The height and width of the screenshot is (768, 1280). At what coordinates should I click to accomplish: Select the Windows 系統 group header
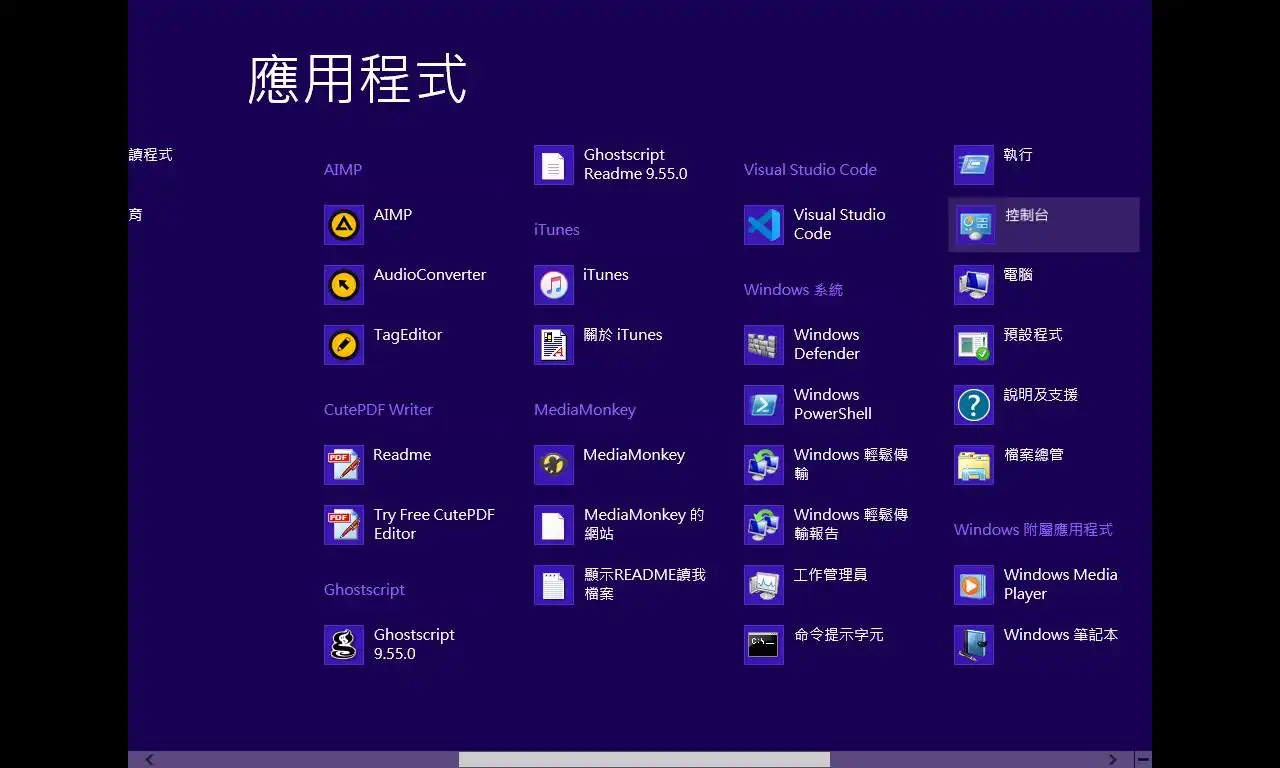[794, 290]
